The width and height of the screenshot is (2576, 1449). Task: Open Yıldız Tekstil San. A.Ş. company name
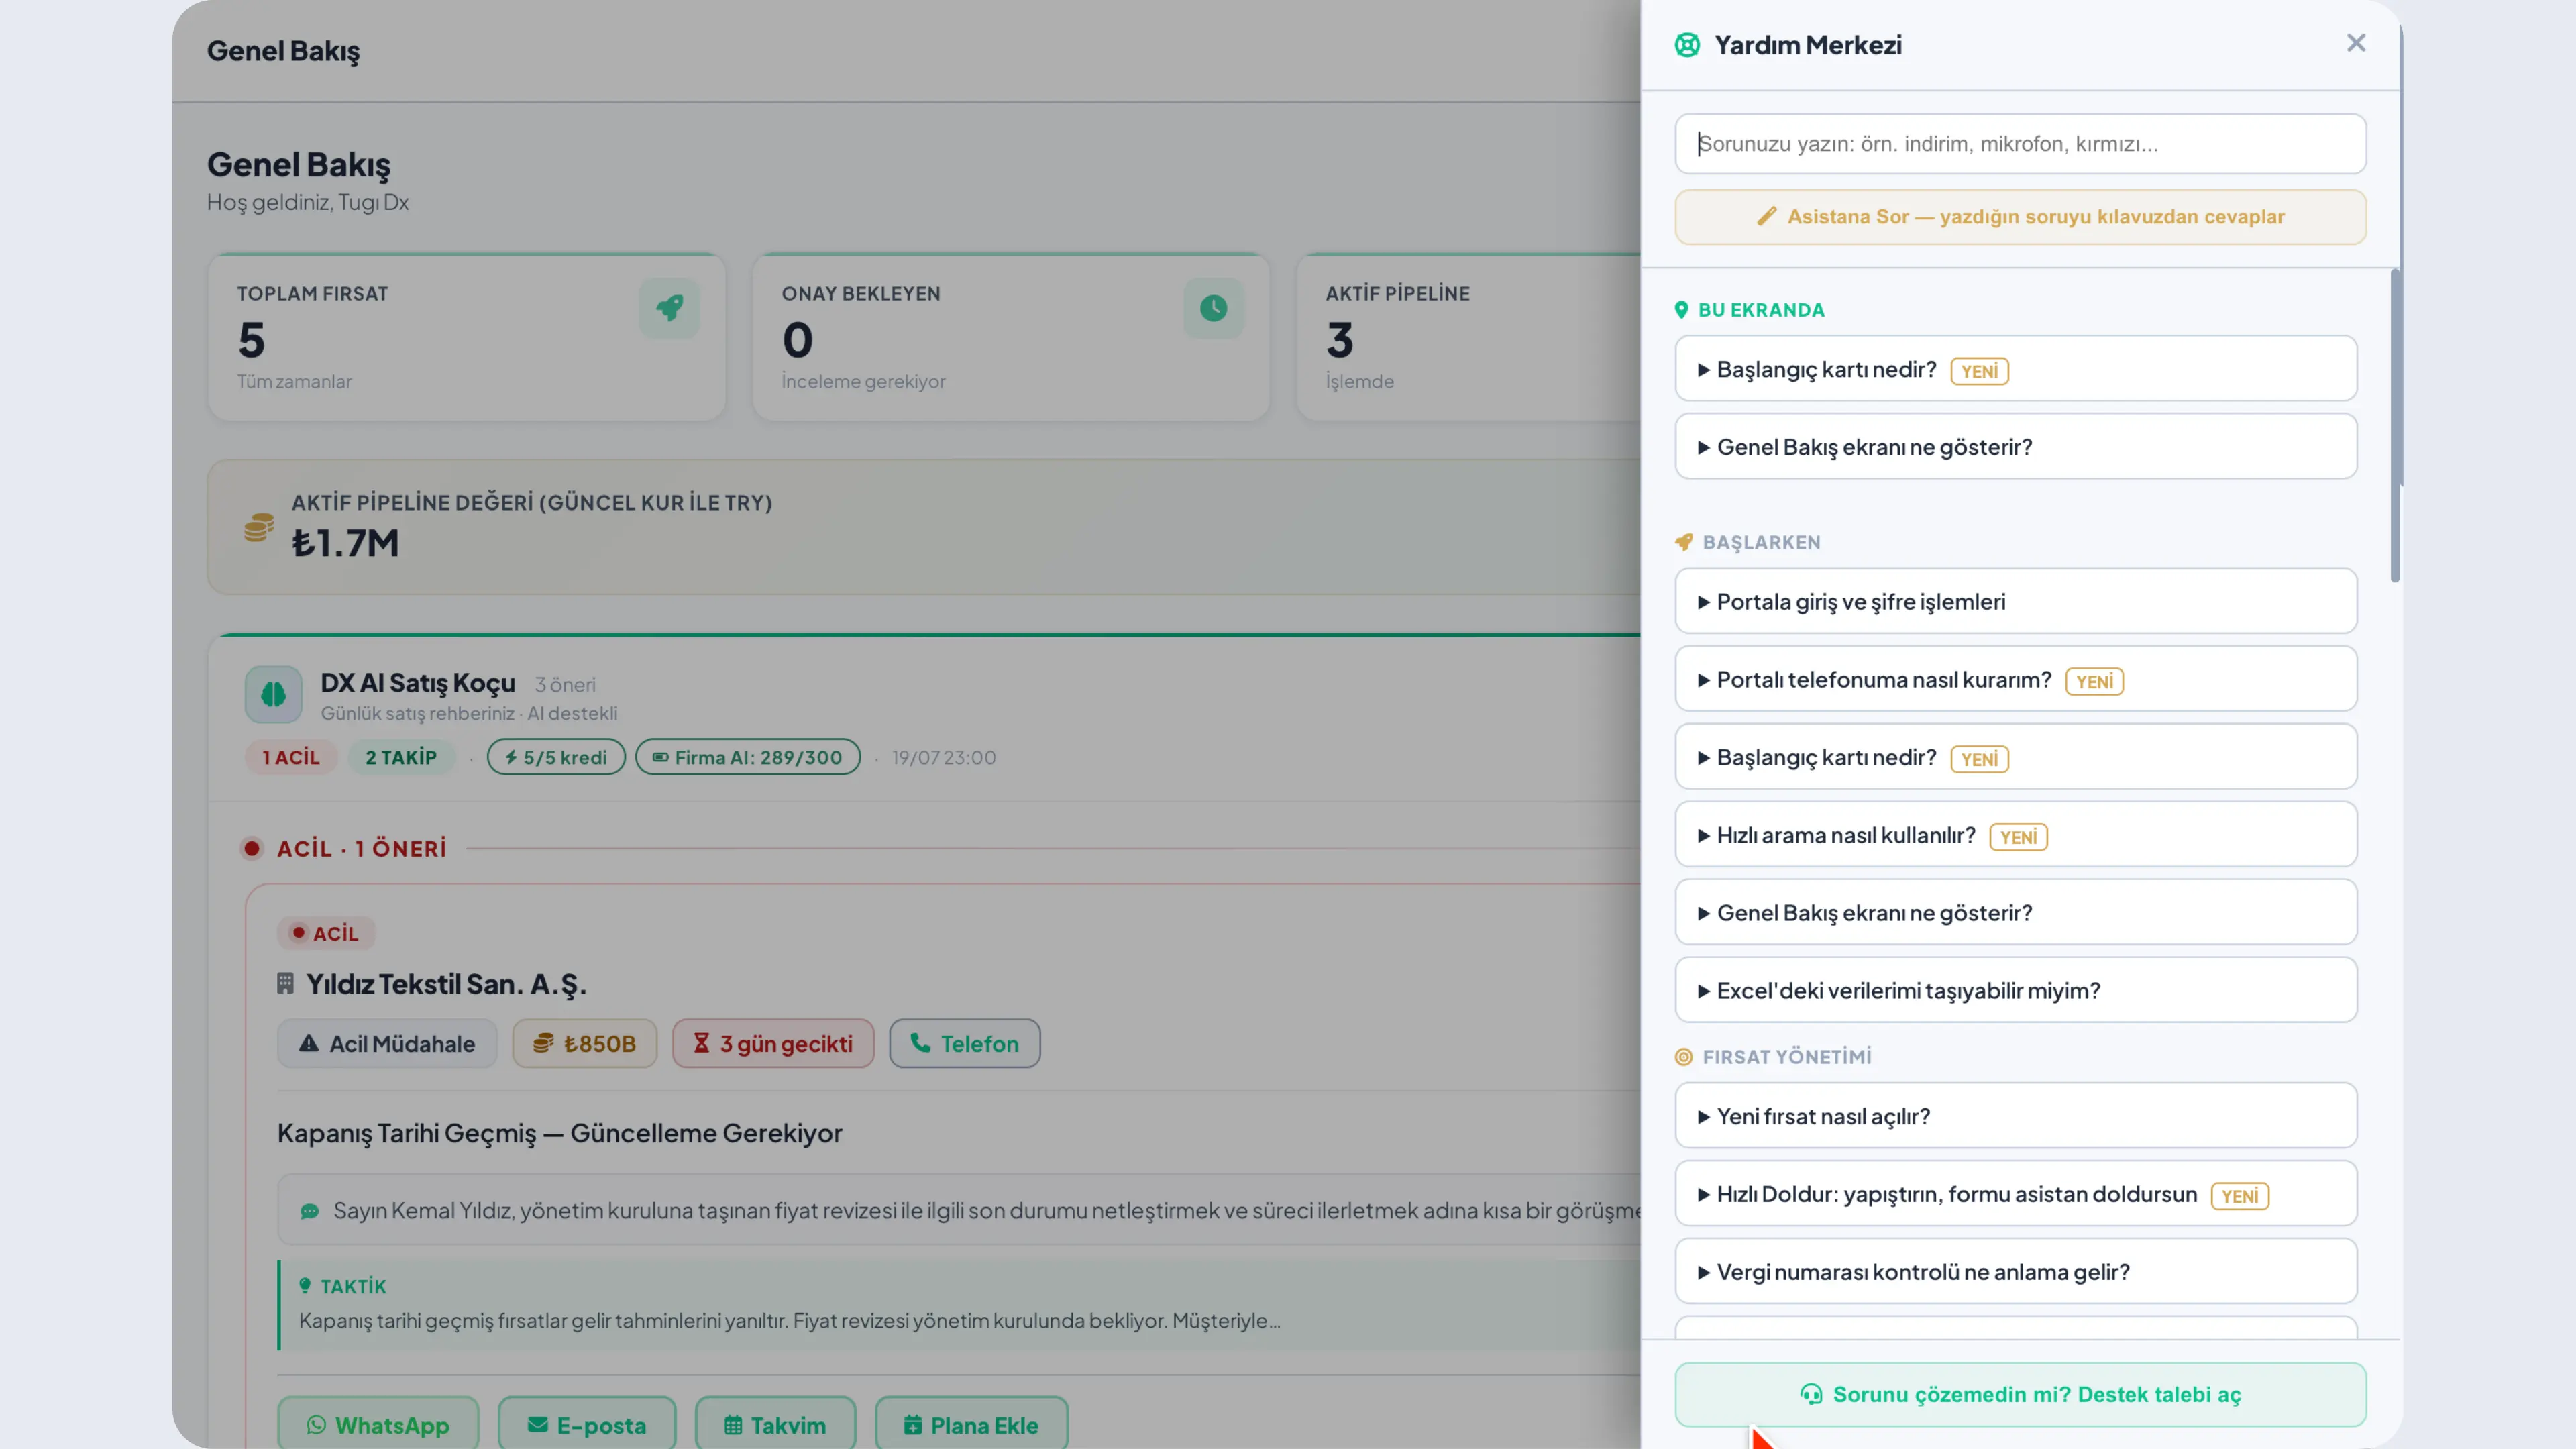click(446, 984)
